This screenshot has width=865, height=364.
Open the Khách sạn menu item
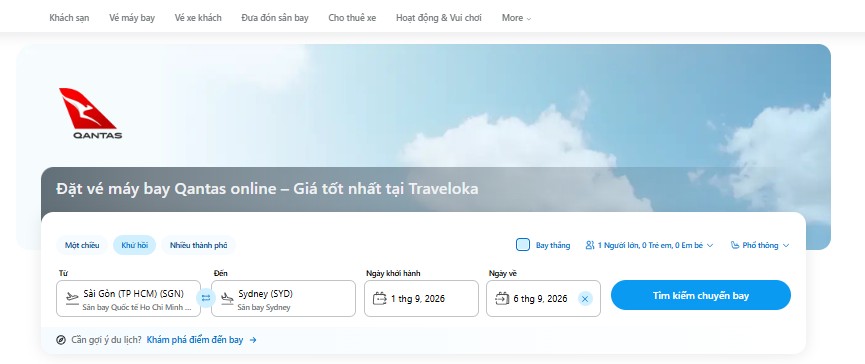70,18
